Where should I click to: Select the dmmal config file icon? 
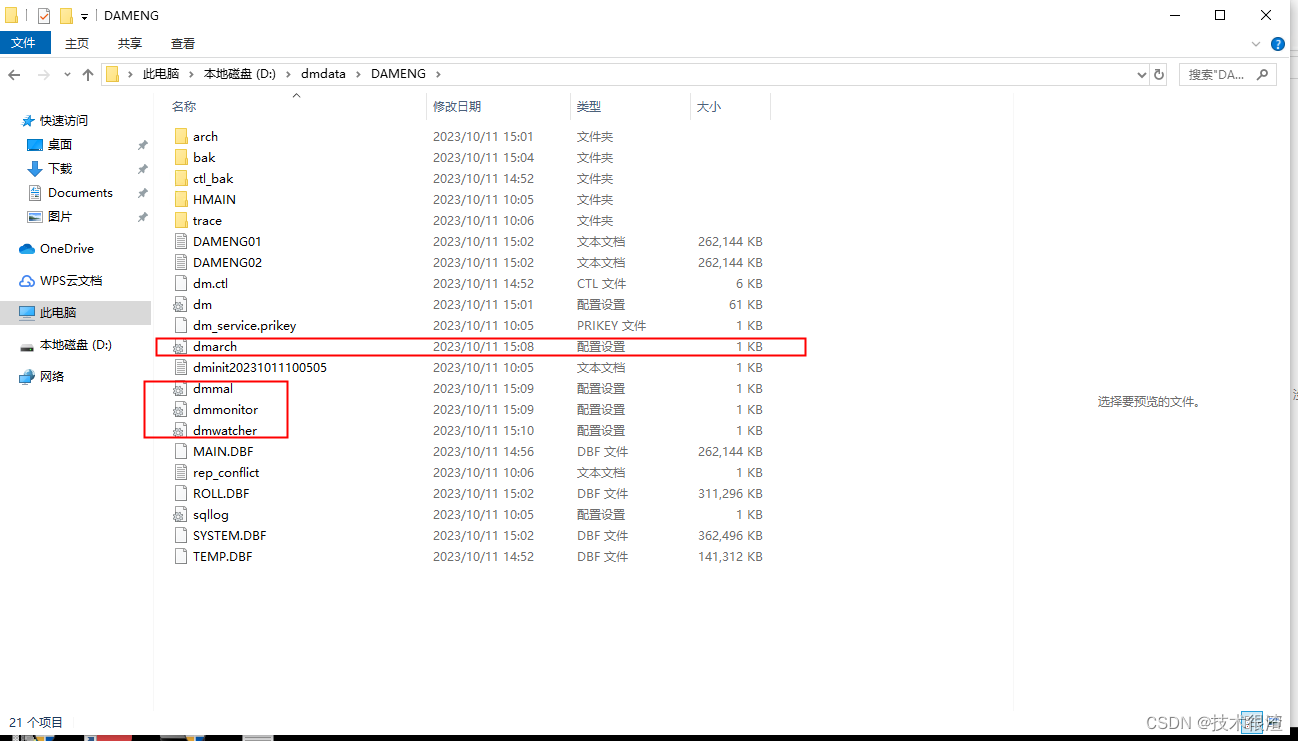click(181, 388)
